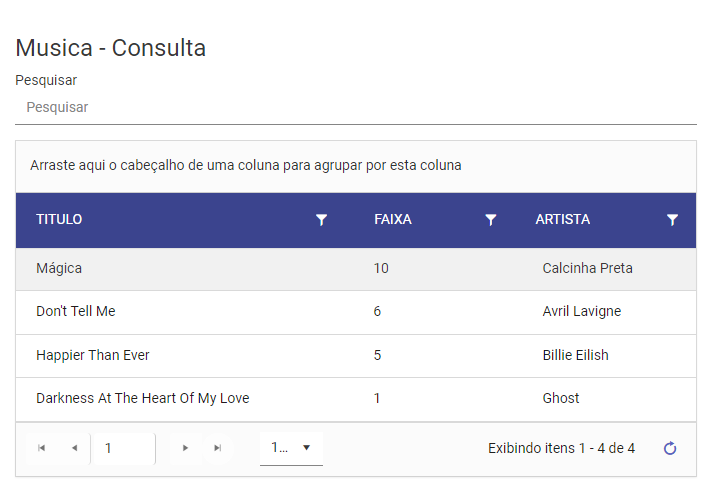Viewport: 712px width, 492px height.
Task: Select the Mágica row
Action: click(356, 269)
